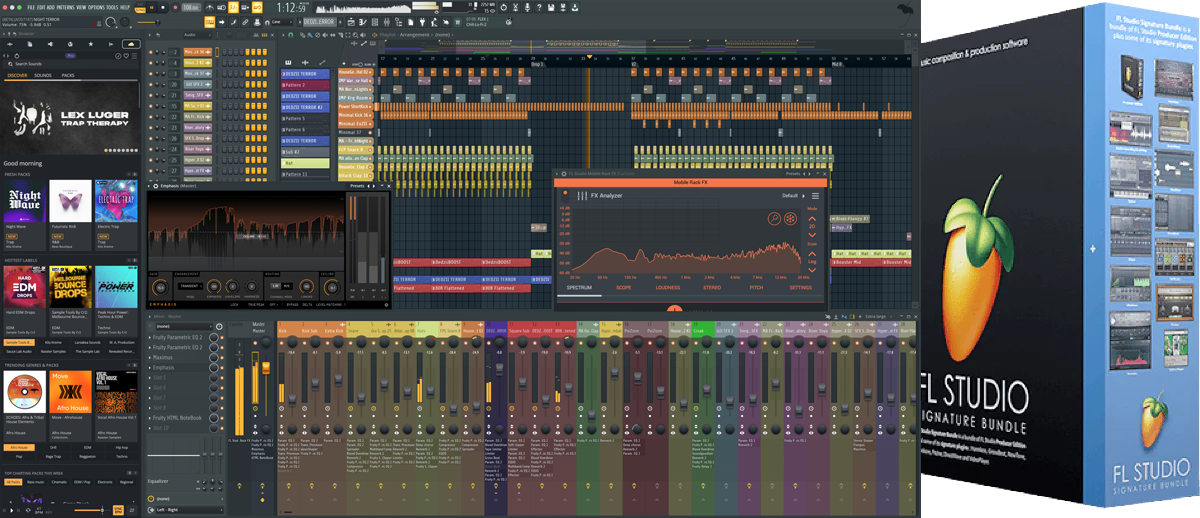Screen dimensions: 1200x518
Task: Open the Channel rack view icon
Action: [375, 22]
